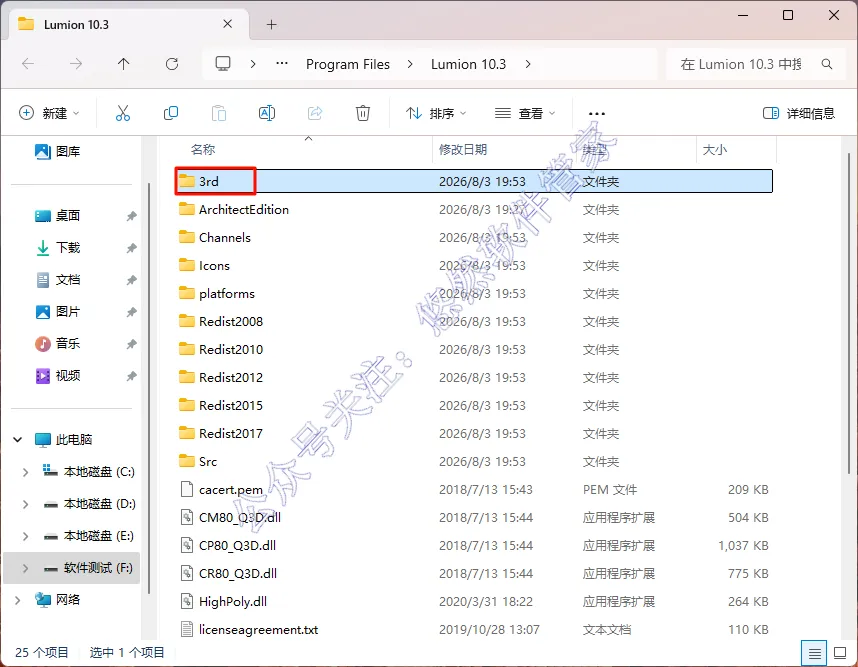
Task: Click chevron after Lumion 10.3 breadcrumb
Action: point(527,64)
